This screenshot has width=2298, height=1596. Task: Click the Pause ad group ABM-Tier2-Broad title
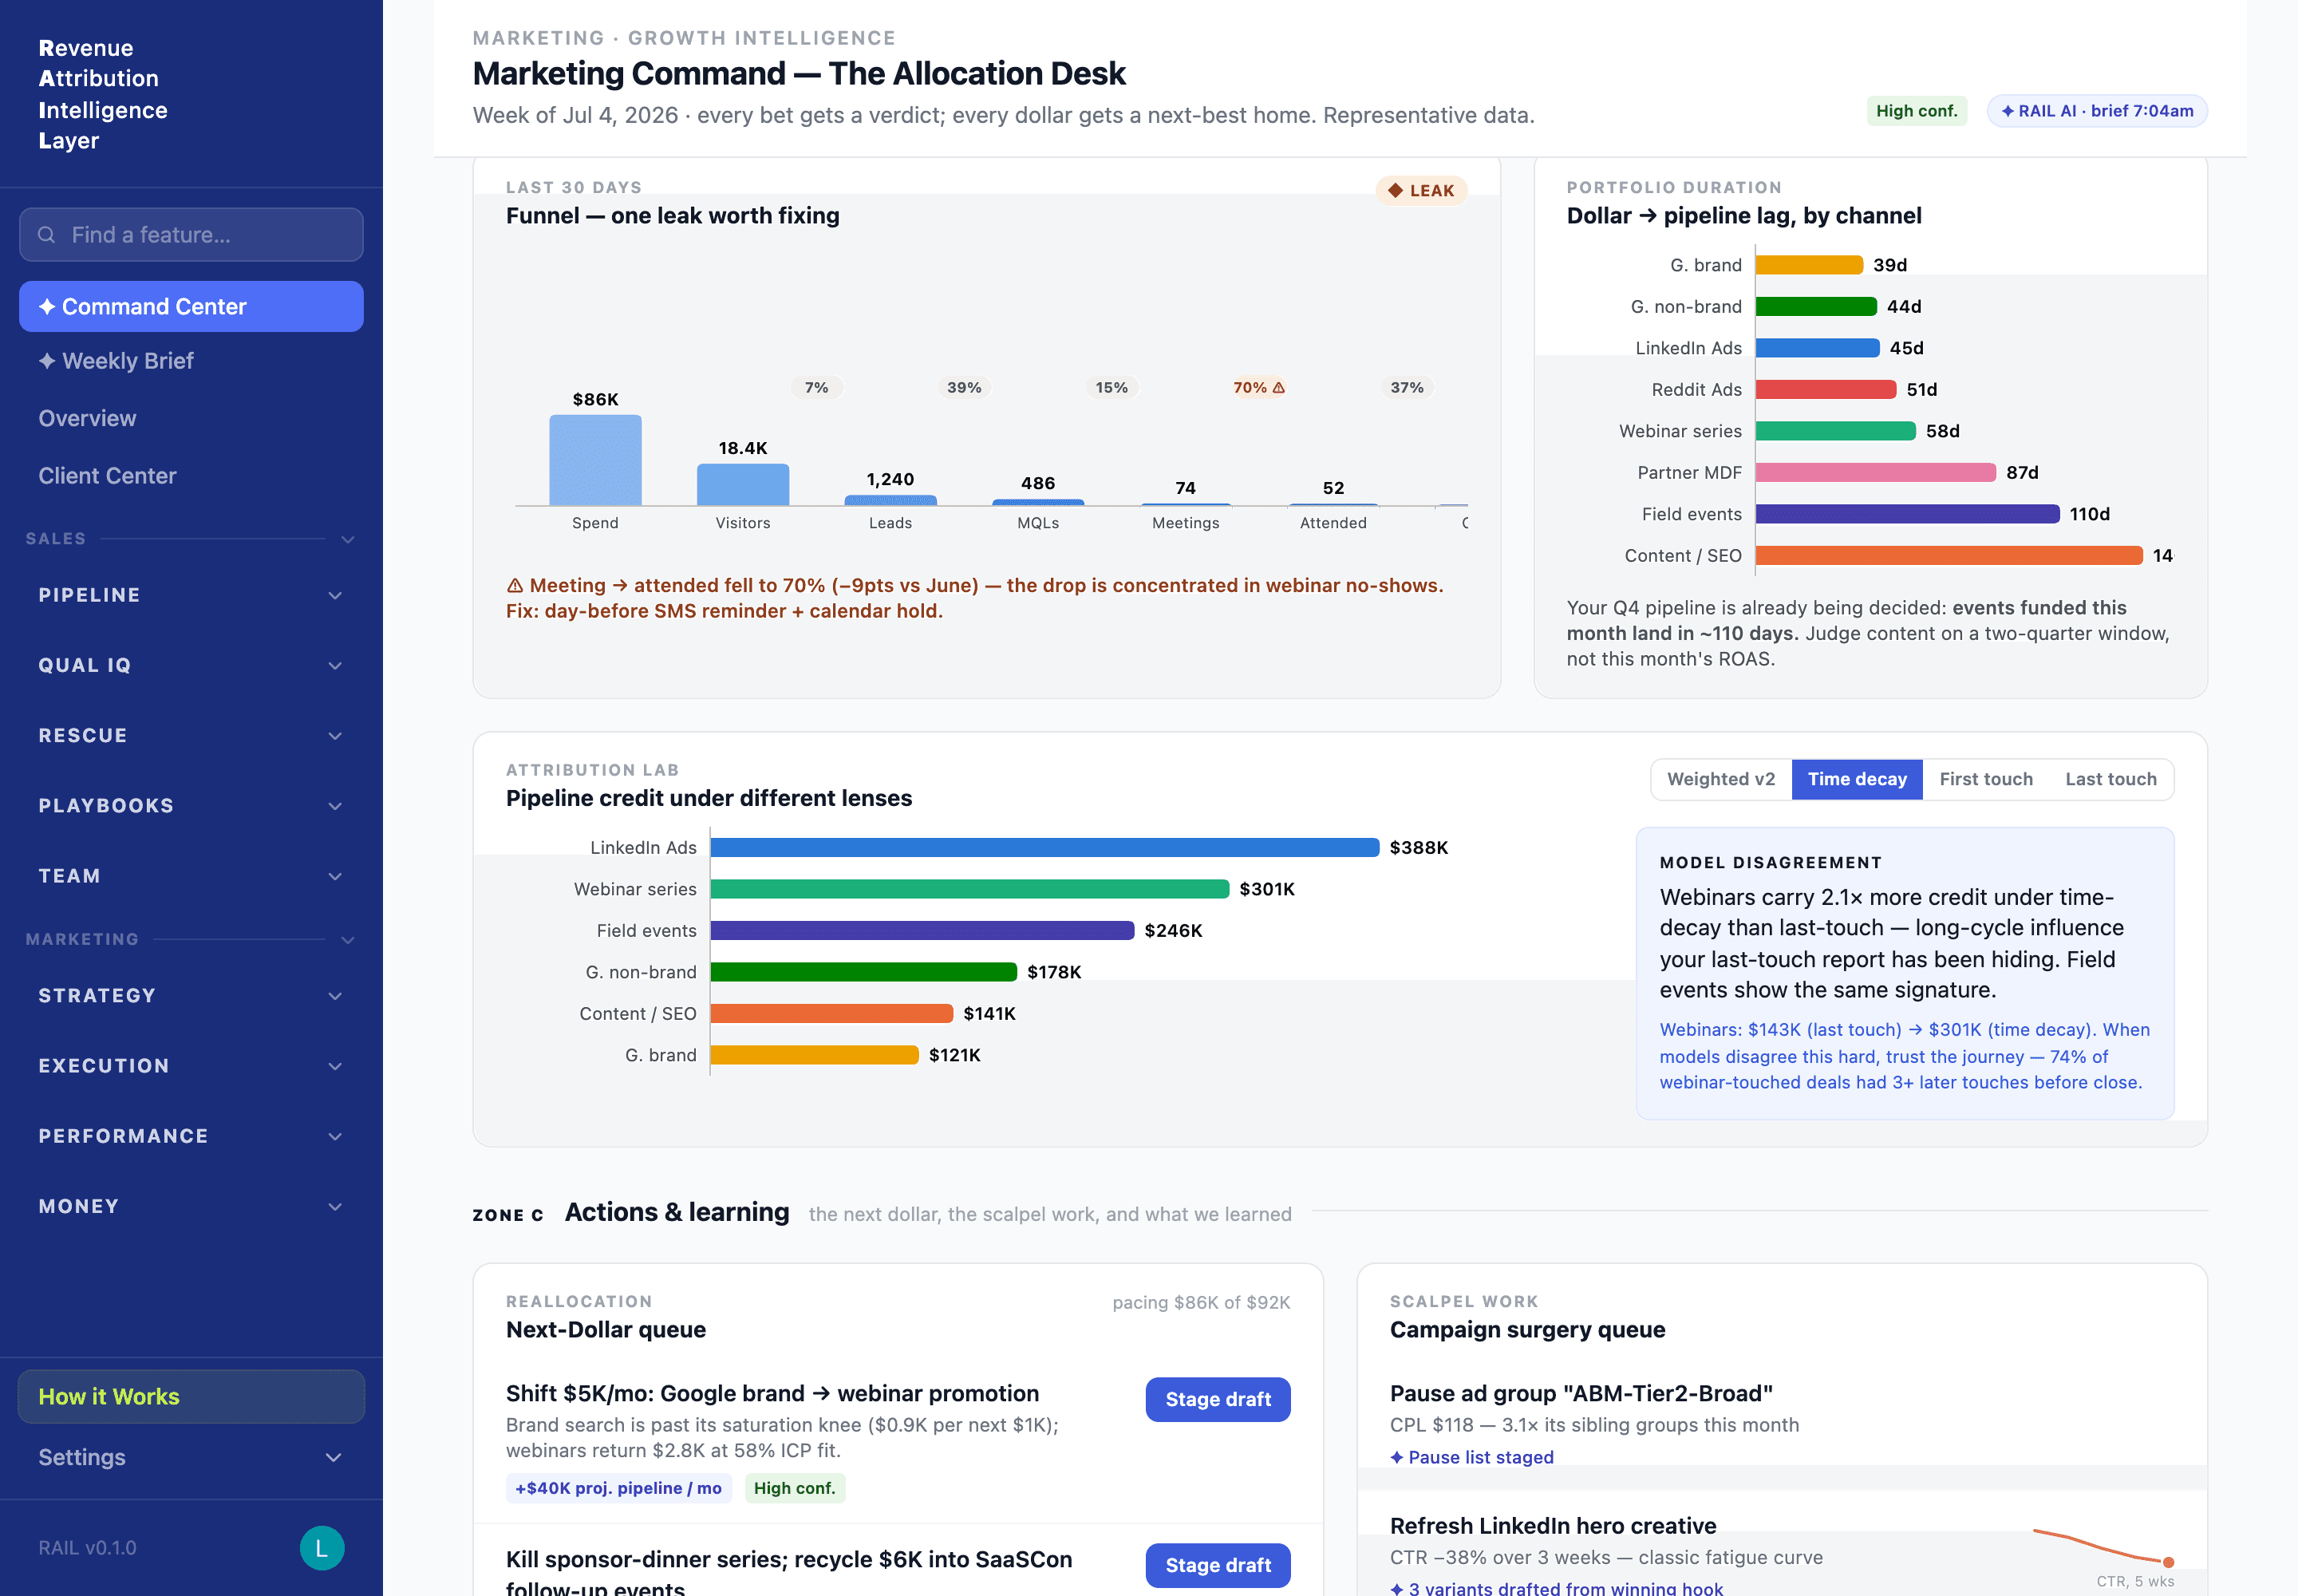tap(1581, 1394)
